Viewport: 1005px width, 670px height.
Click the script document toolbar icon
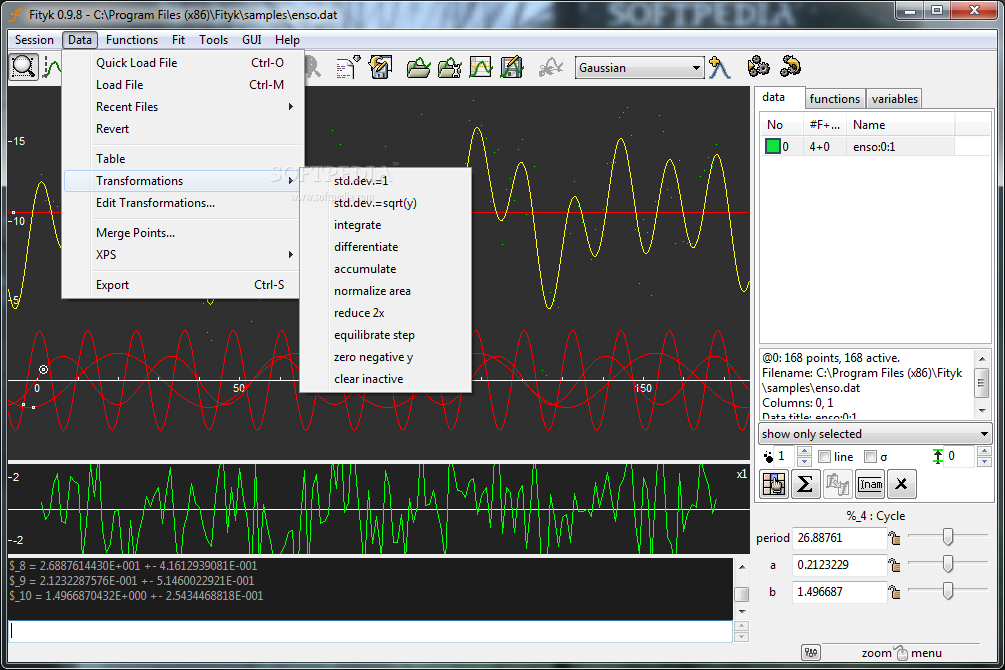(348, 67)
